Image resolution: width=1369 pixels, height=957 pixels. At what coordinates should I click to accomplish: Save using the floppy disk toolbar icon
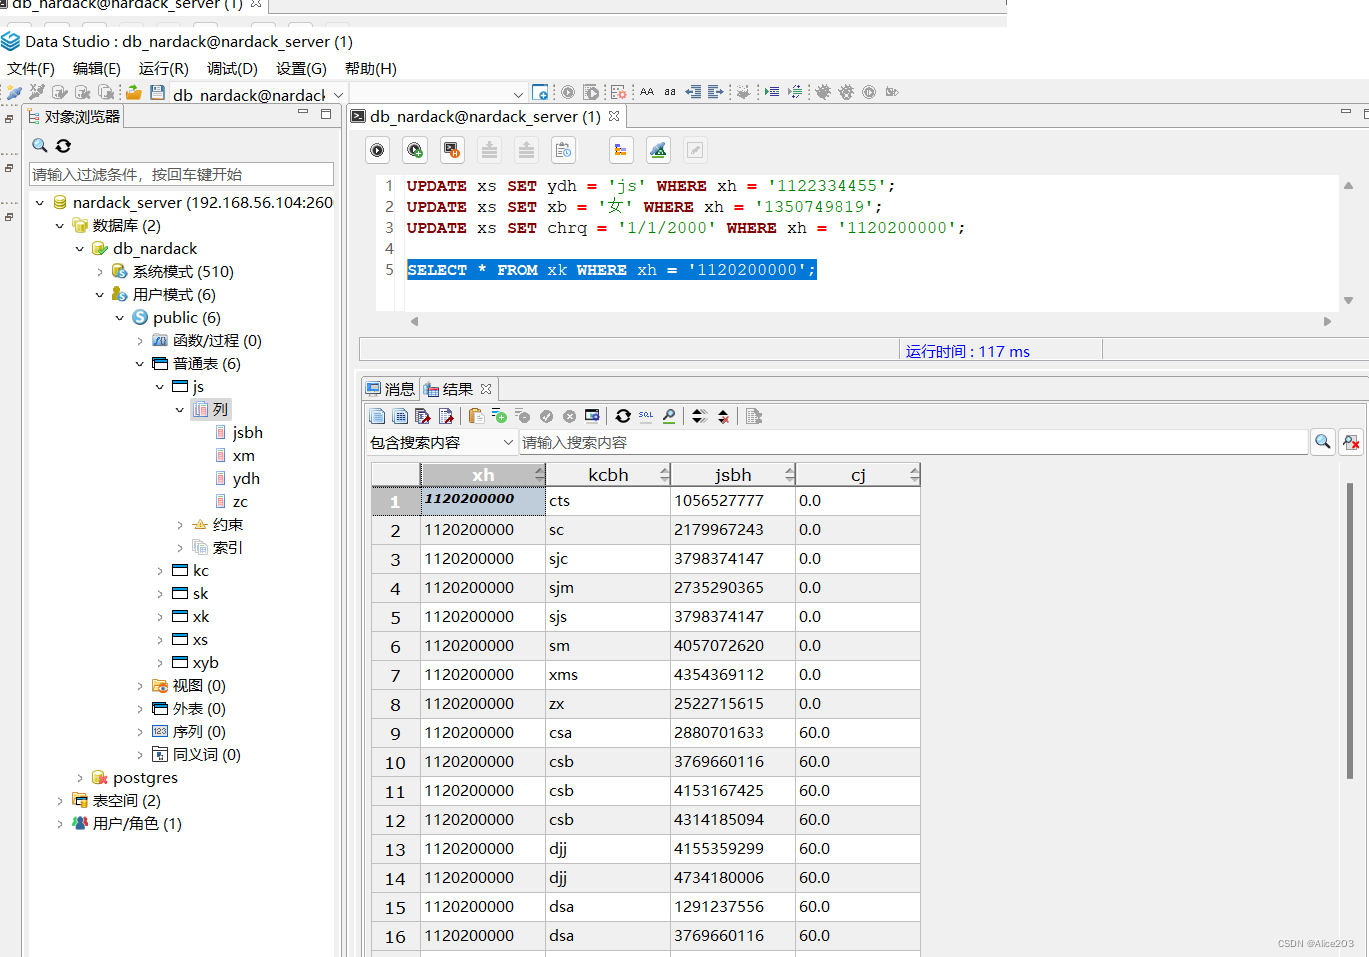tap(157, 92)
